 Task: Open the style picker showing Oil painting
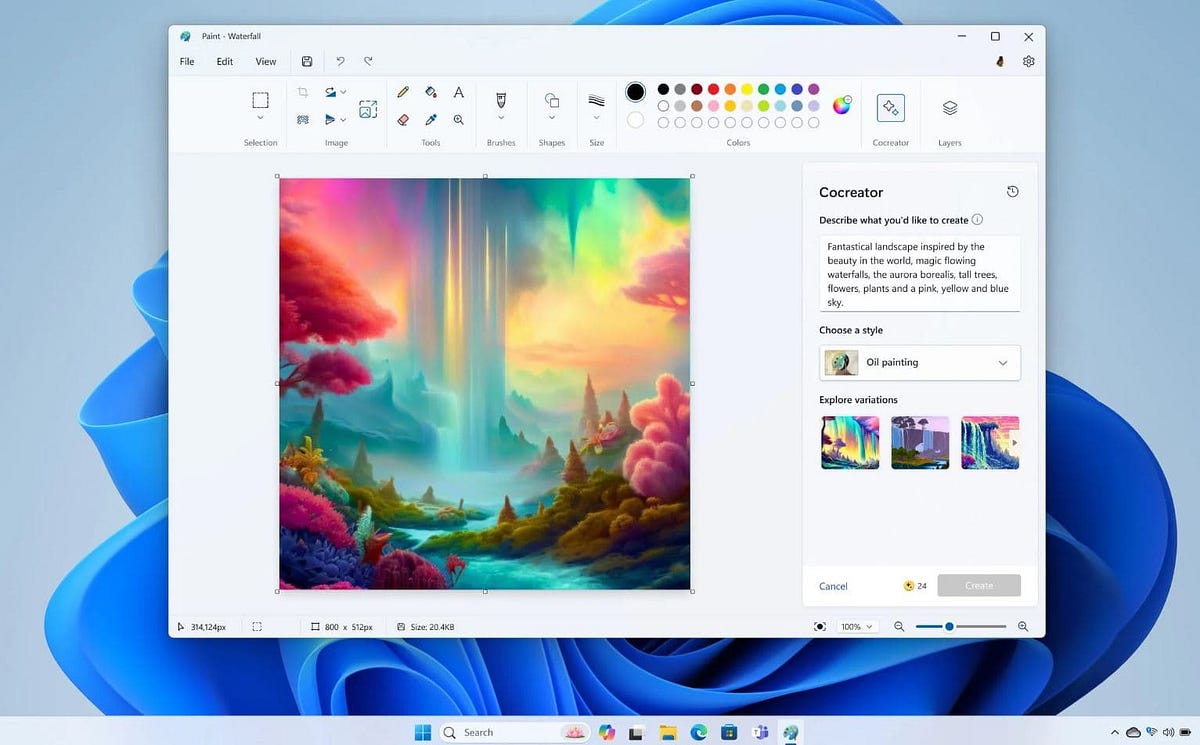(x=918, y=362)
